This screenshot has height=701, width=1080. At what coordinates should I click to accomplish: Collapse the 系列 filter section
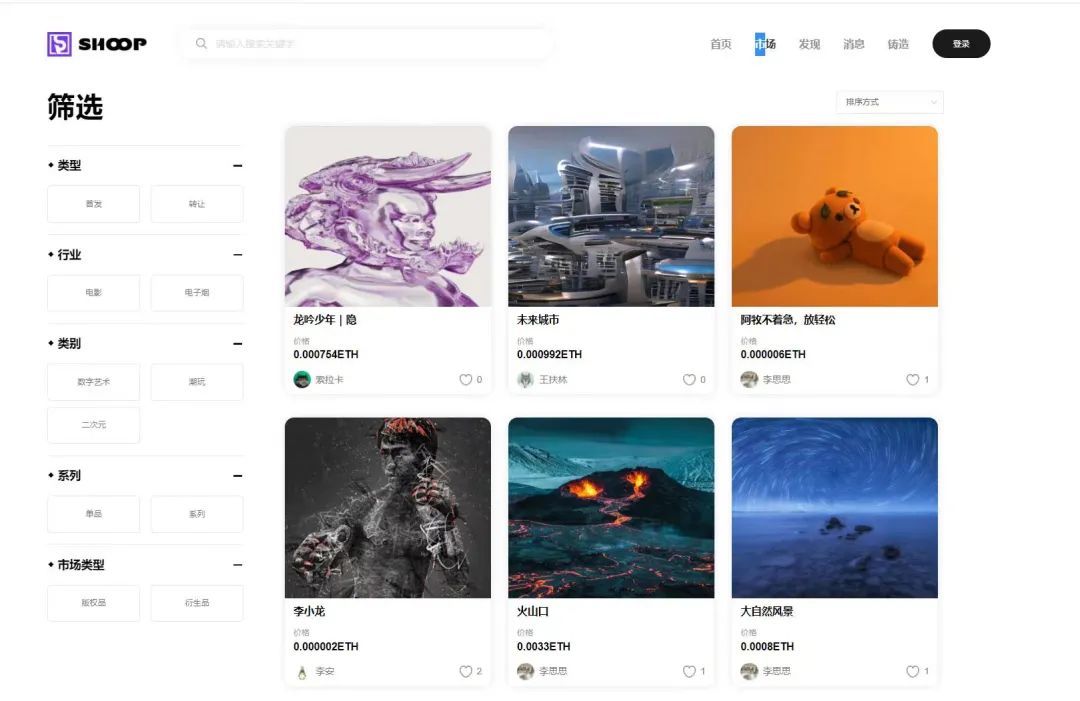[x=238, y=476]
